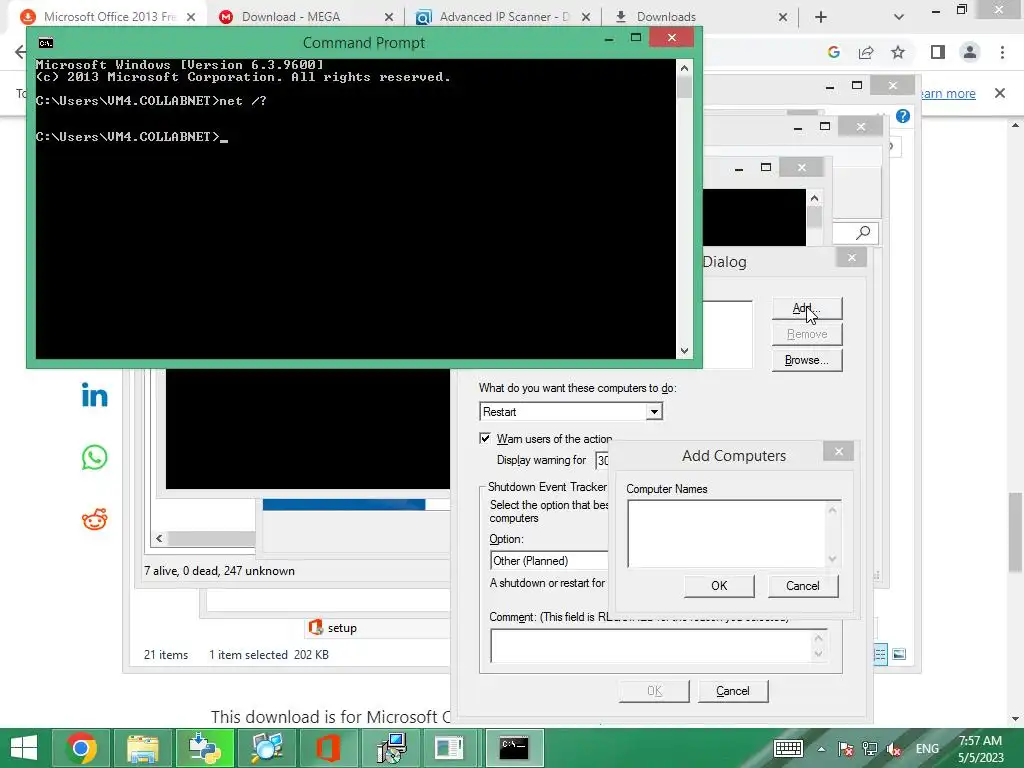Click IP Scanner horizontal scroll left arrow
This screenshot has height=768, width=1024.
click(x=159, y=539)
